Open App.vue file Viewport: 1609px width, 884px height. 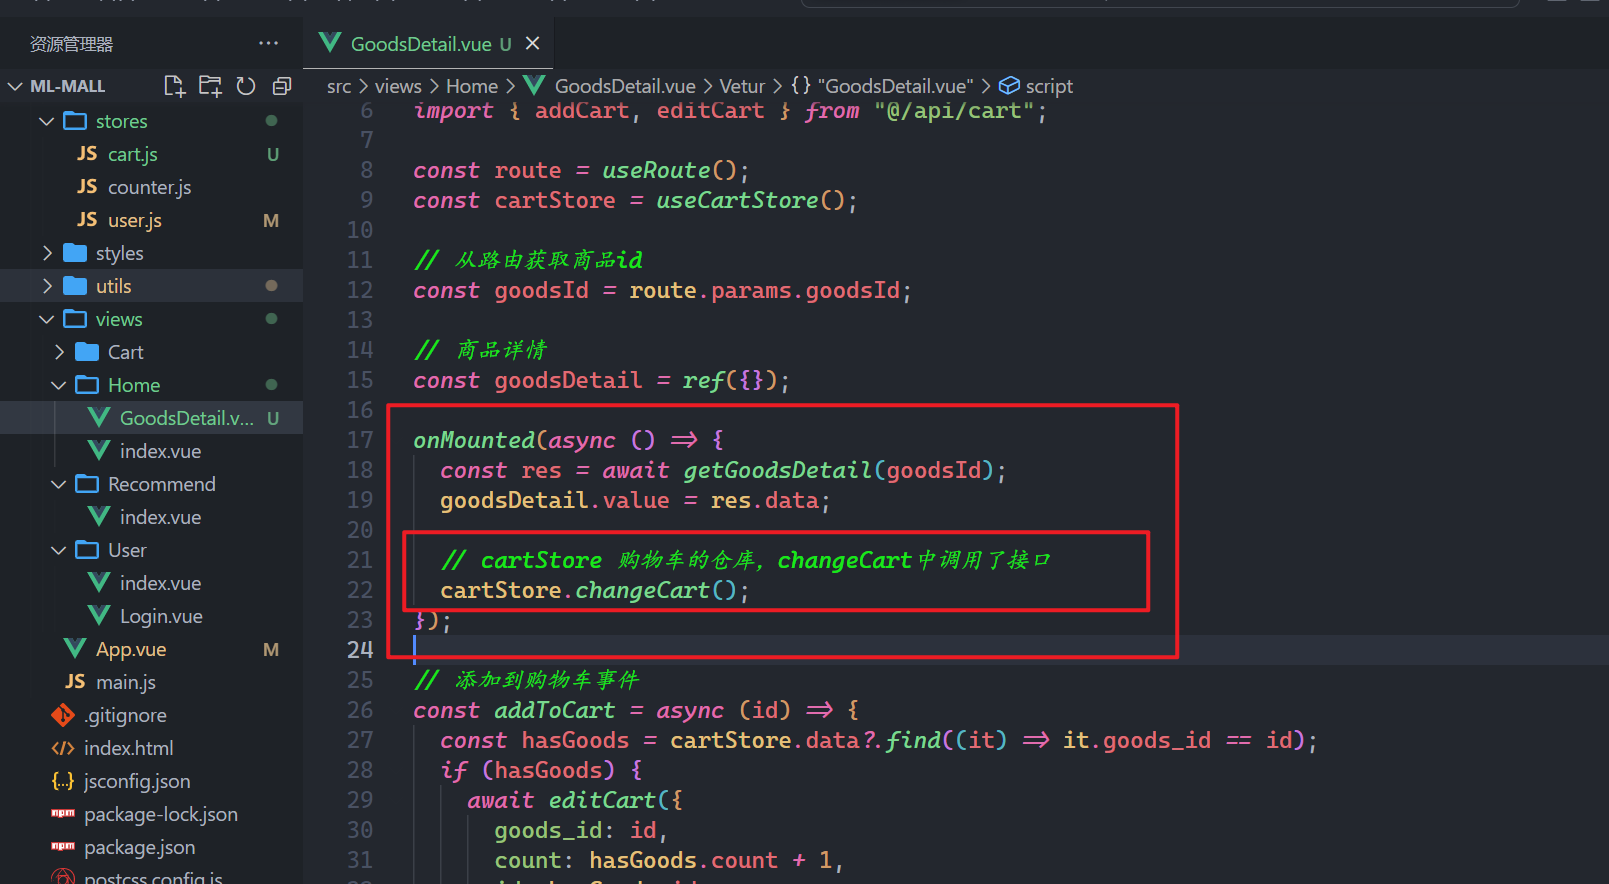(131, 649)
